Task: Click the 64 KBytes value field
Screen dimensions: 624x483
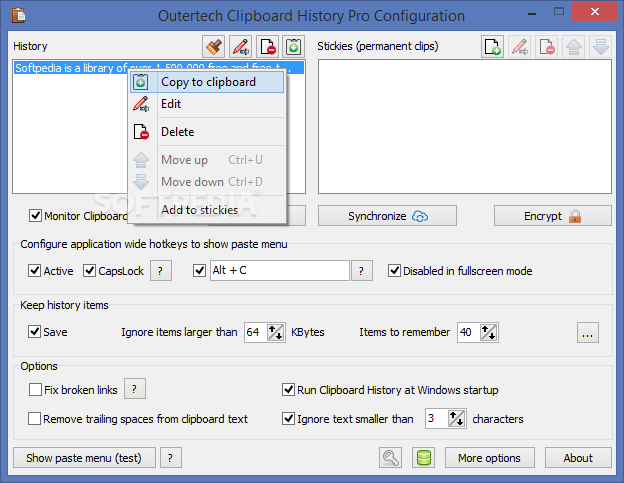Action: [255, 332]
